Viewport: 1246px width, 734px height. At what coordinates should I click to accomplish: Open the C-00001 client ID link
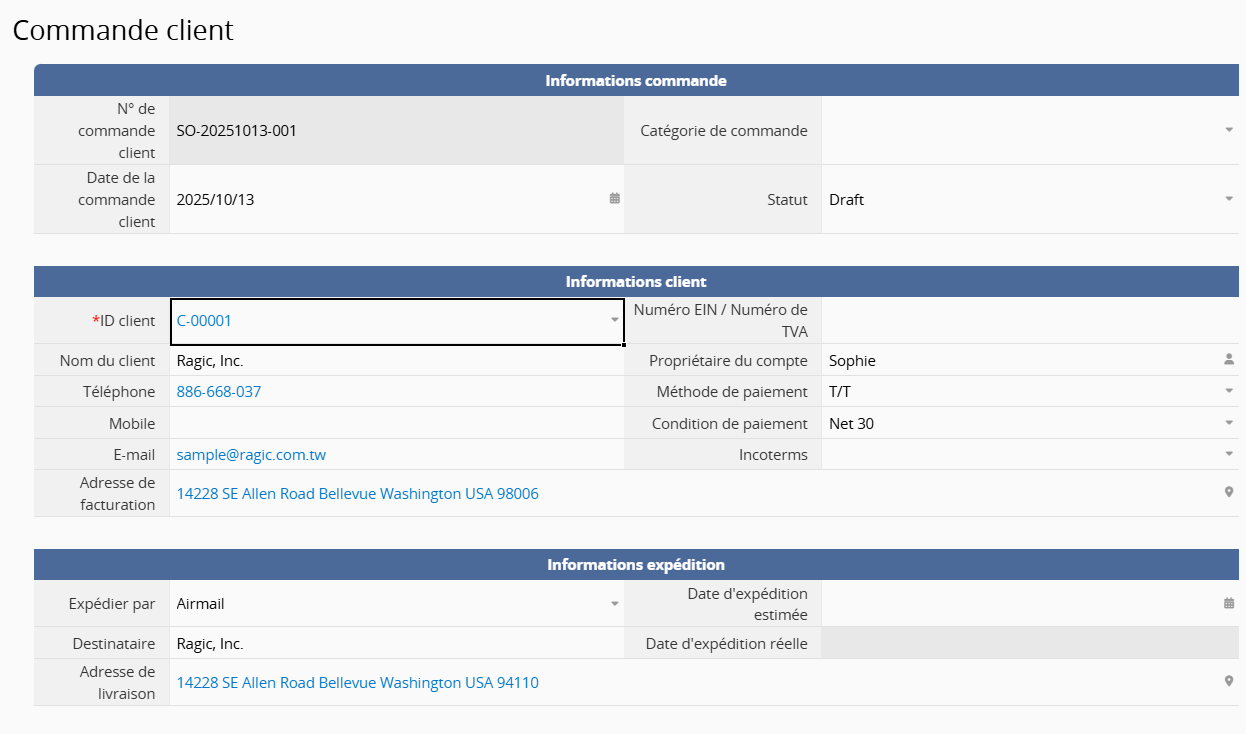[x=204, y=321]
